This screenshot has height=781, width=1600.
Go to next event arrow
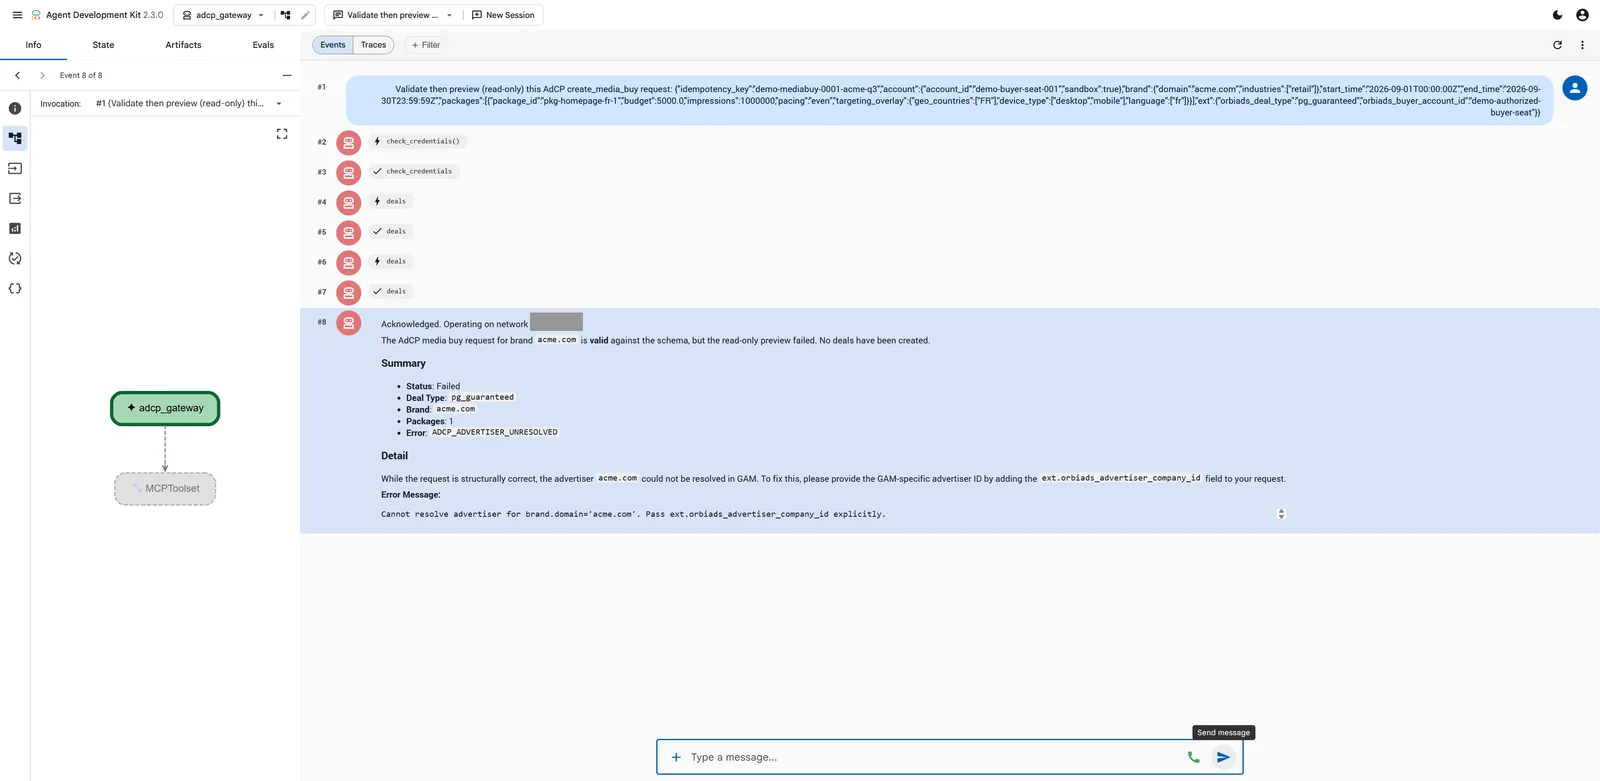tap(42, 75)
